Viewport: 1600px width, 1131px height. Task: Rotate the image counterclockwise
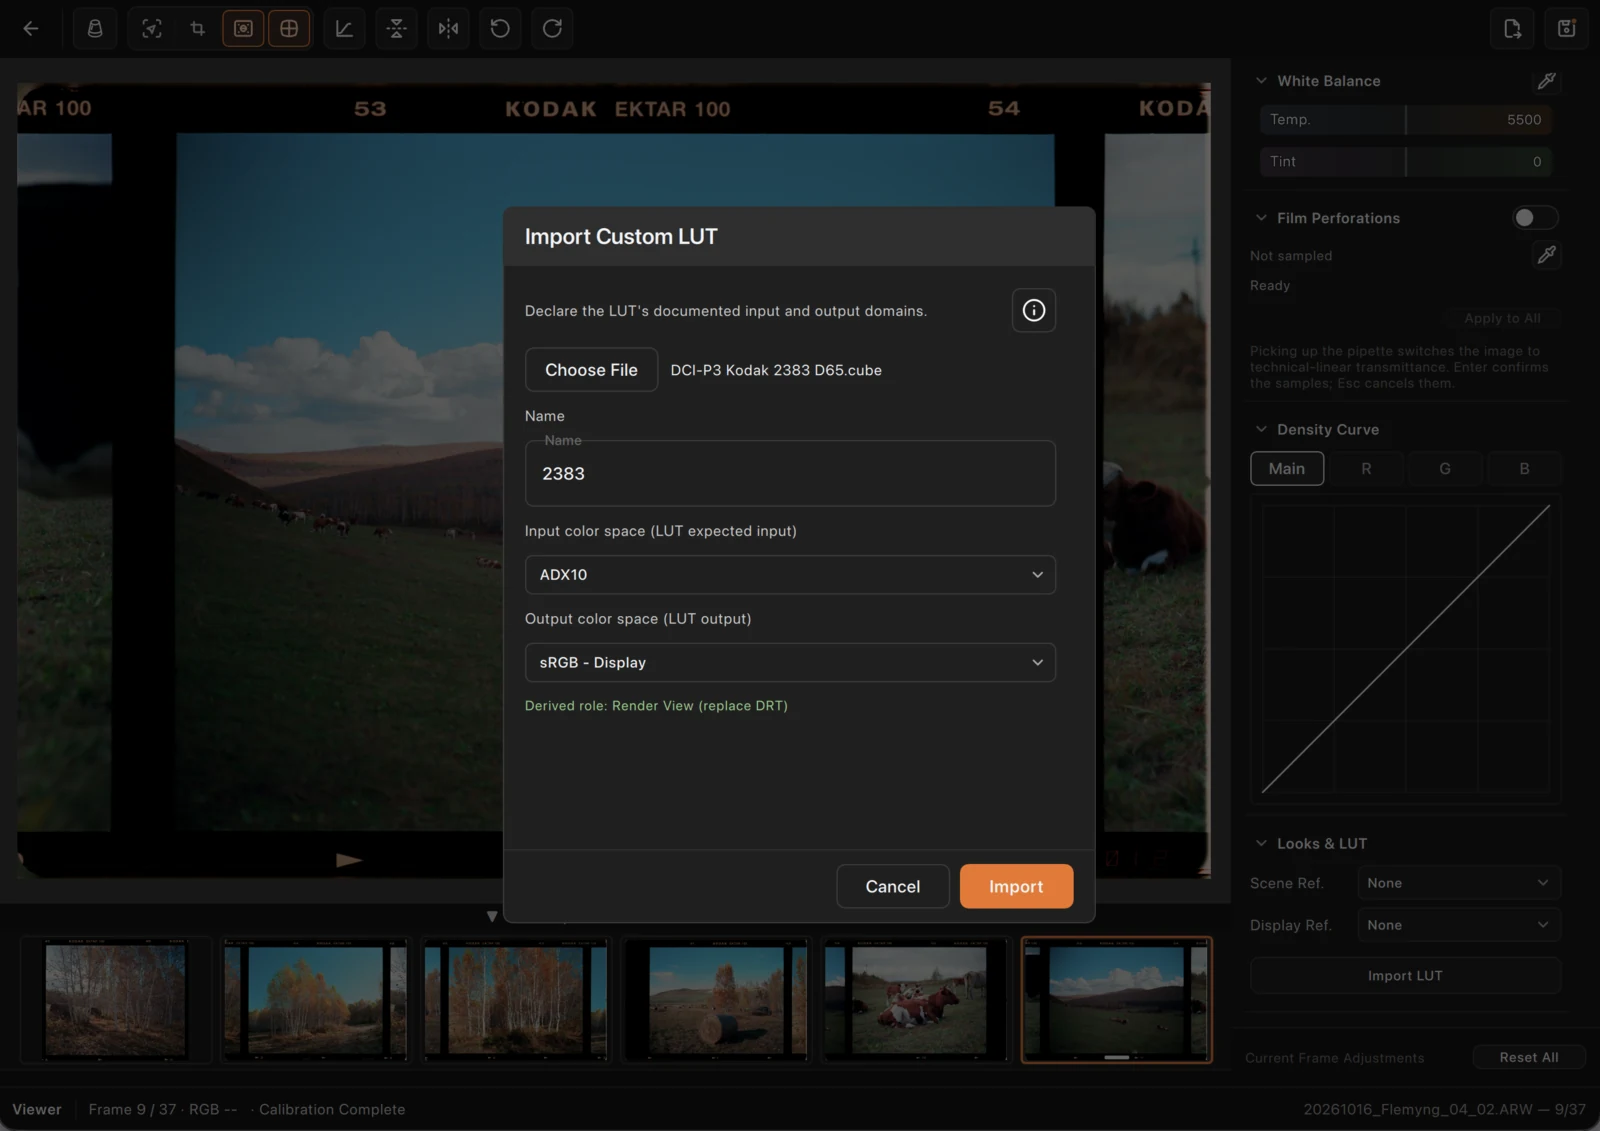click(x=500, y=28)
